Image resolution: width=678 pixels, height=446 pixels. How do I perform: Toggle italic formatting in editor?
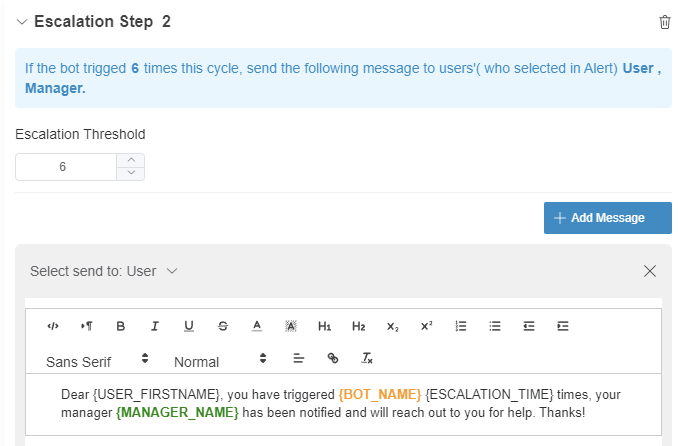click(154, 326)
